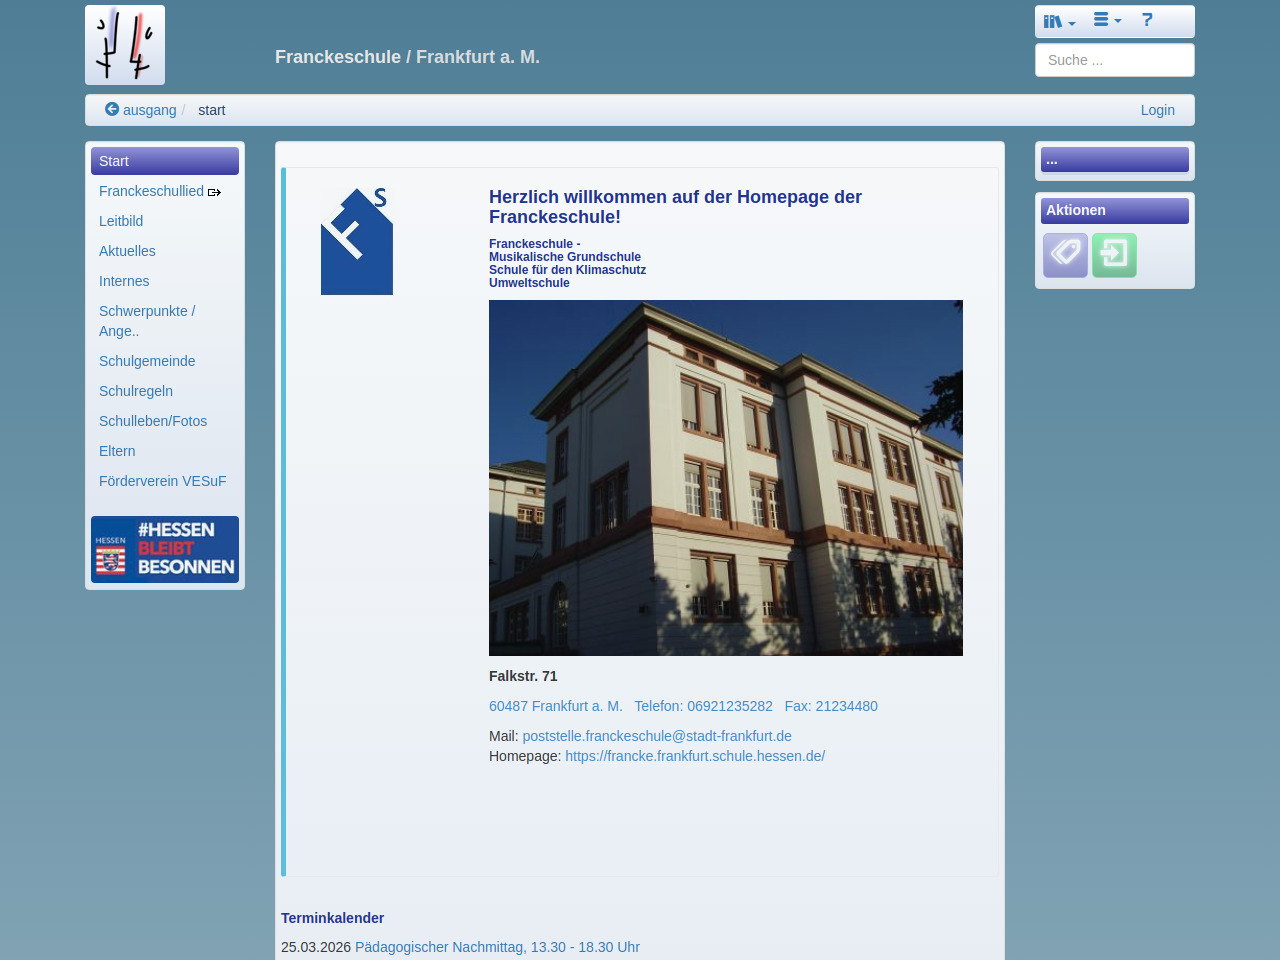Click the purple tags icon under Aktionen
This screenshot has width=1280, height=960.
[x=1065, y=255]
